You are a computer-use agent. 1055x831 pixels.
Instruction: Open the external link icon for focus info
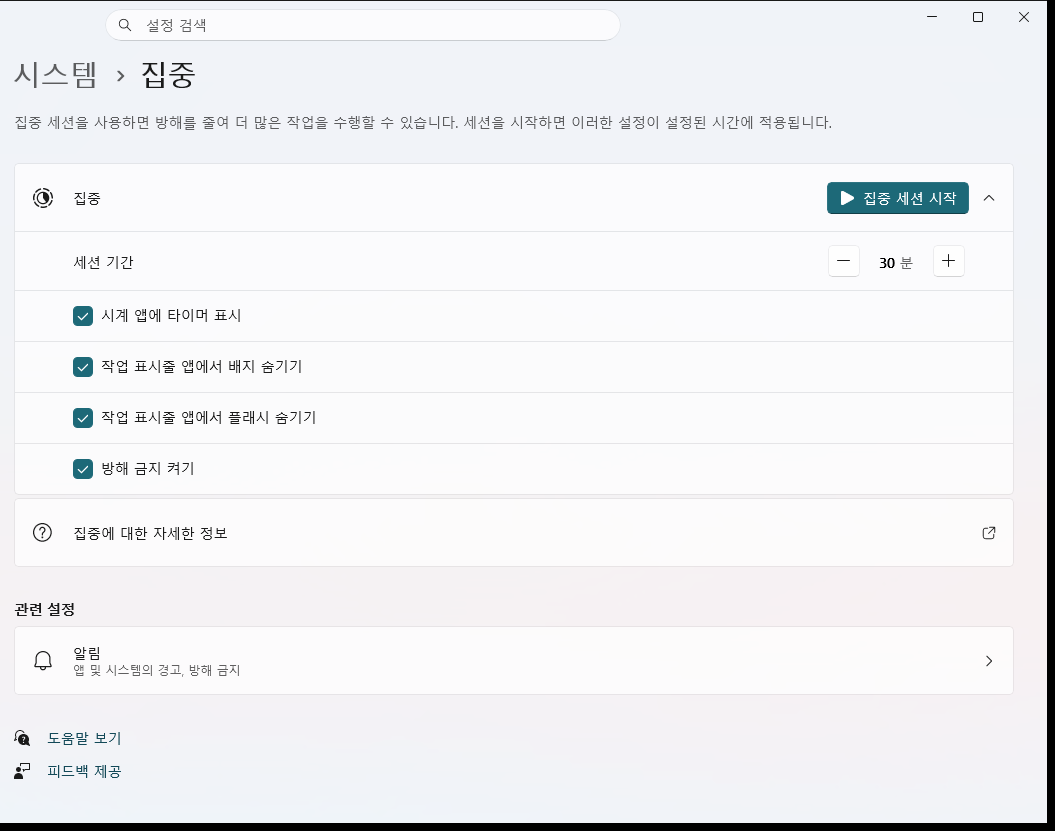tap(988, 533)
